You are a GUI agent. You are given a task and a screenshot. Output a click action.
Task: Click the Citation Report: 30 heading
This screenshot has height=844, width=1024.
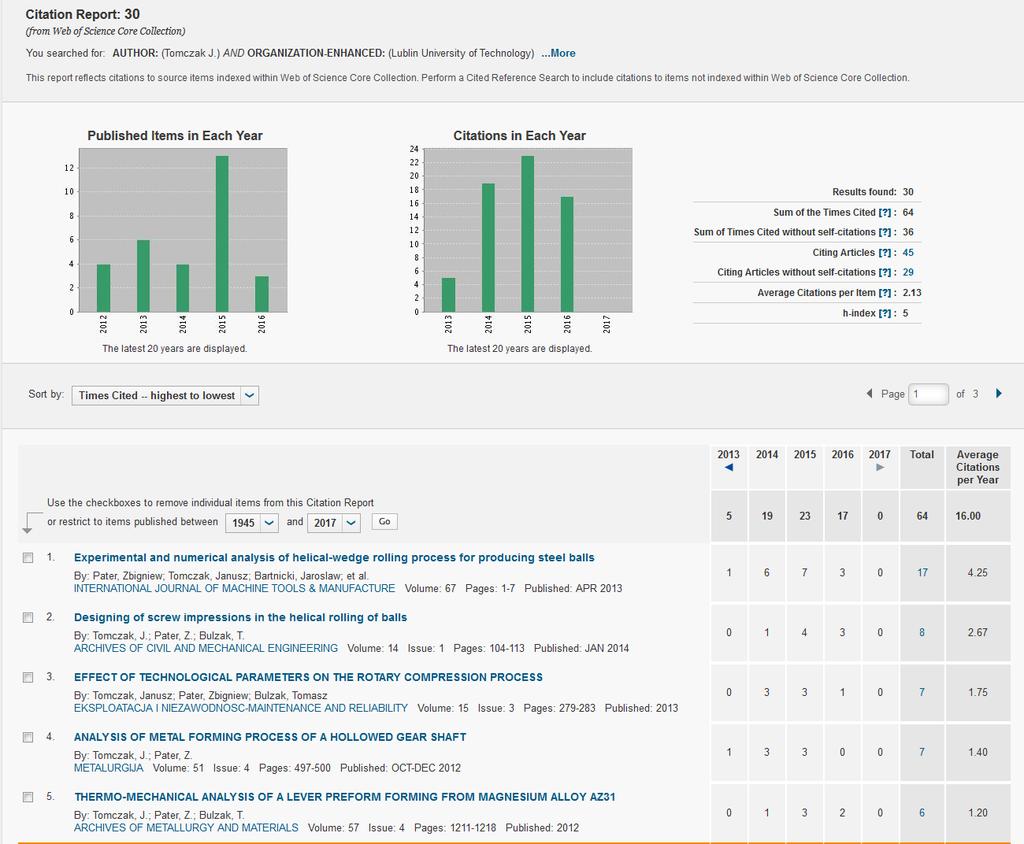[x=83, y=14]
